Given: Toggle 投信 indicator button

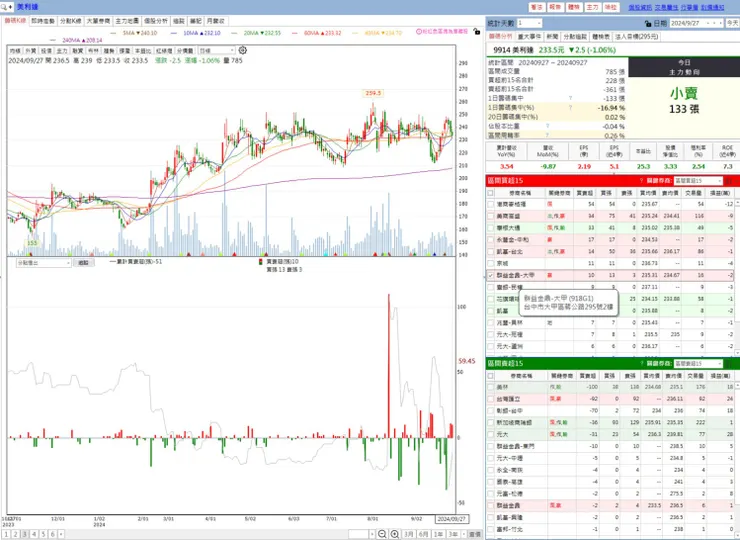Looking at the screenshot, I should (46, 51).
